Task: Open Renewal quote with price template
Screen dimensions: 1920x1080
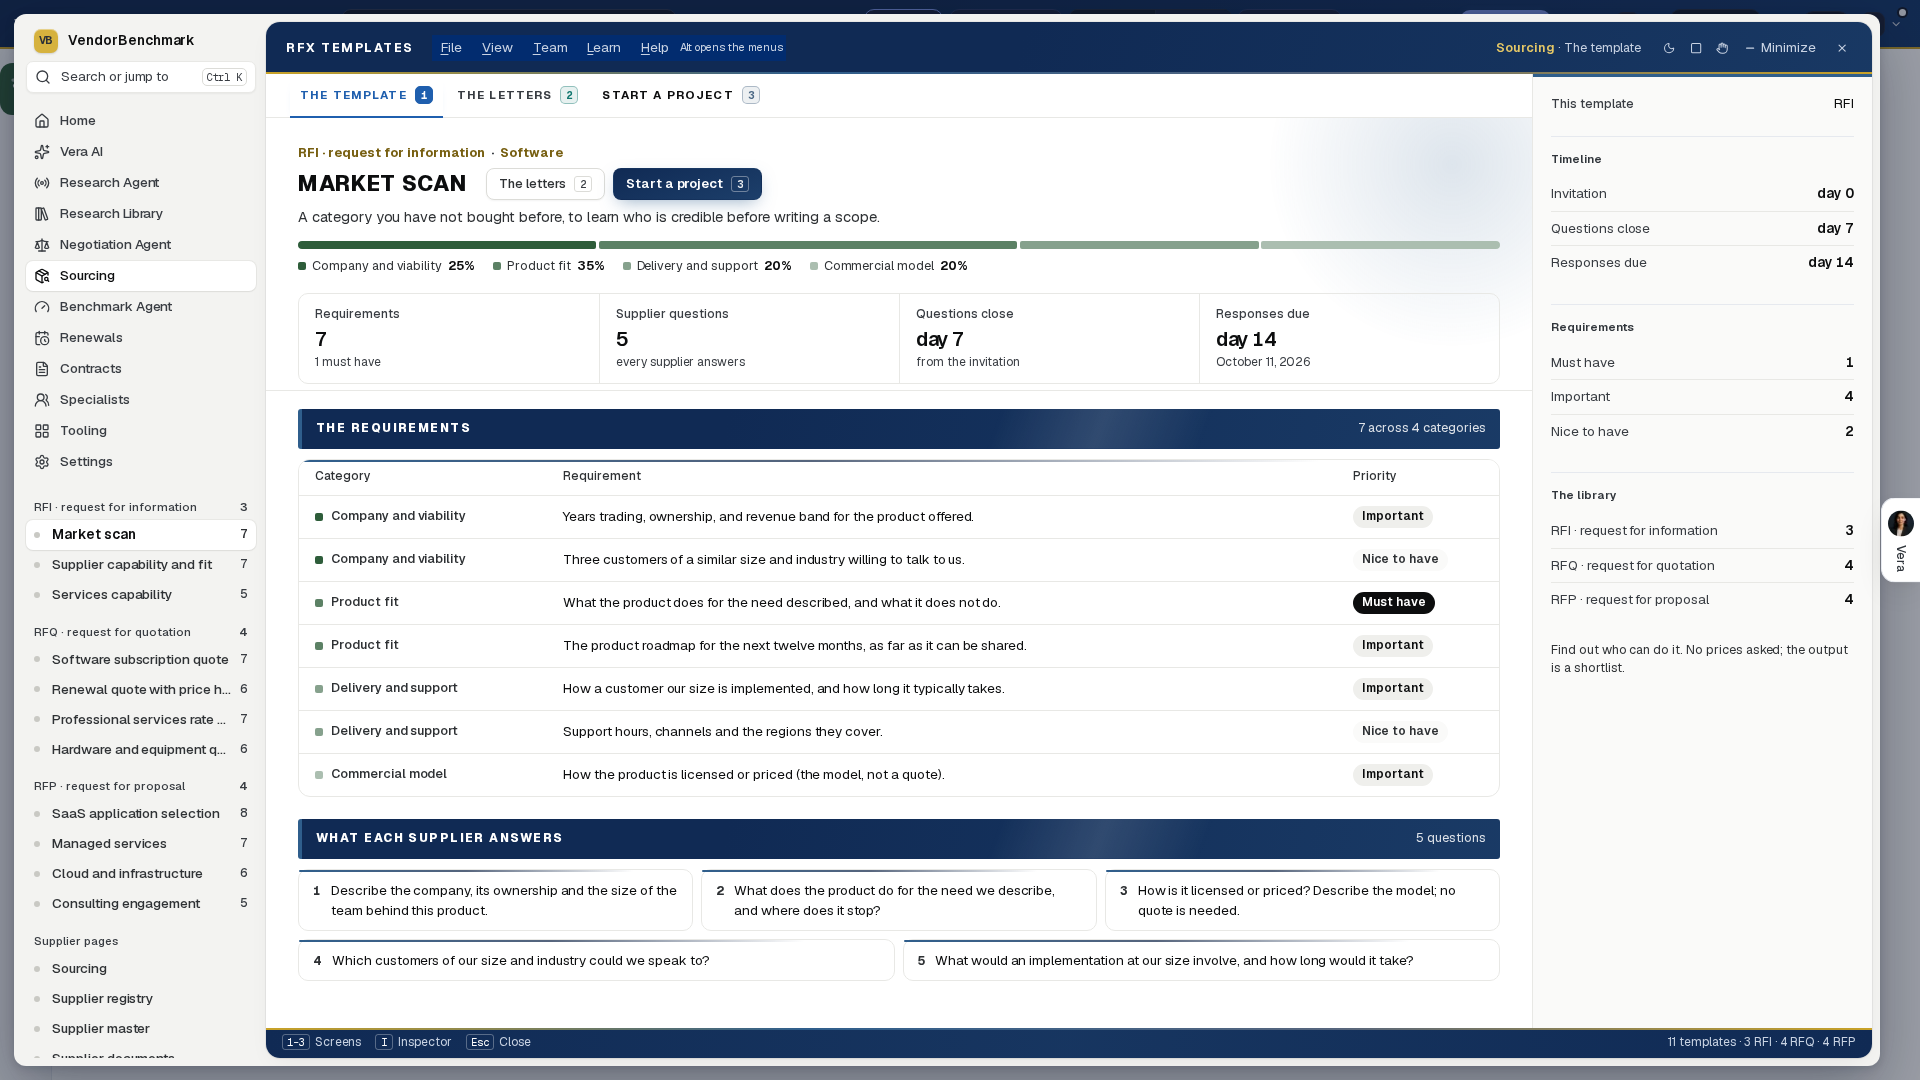Action: (141, 690)
